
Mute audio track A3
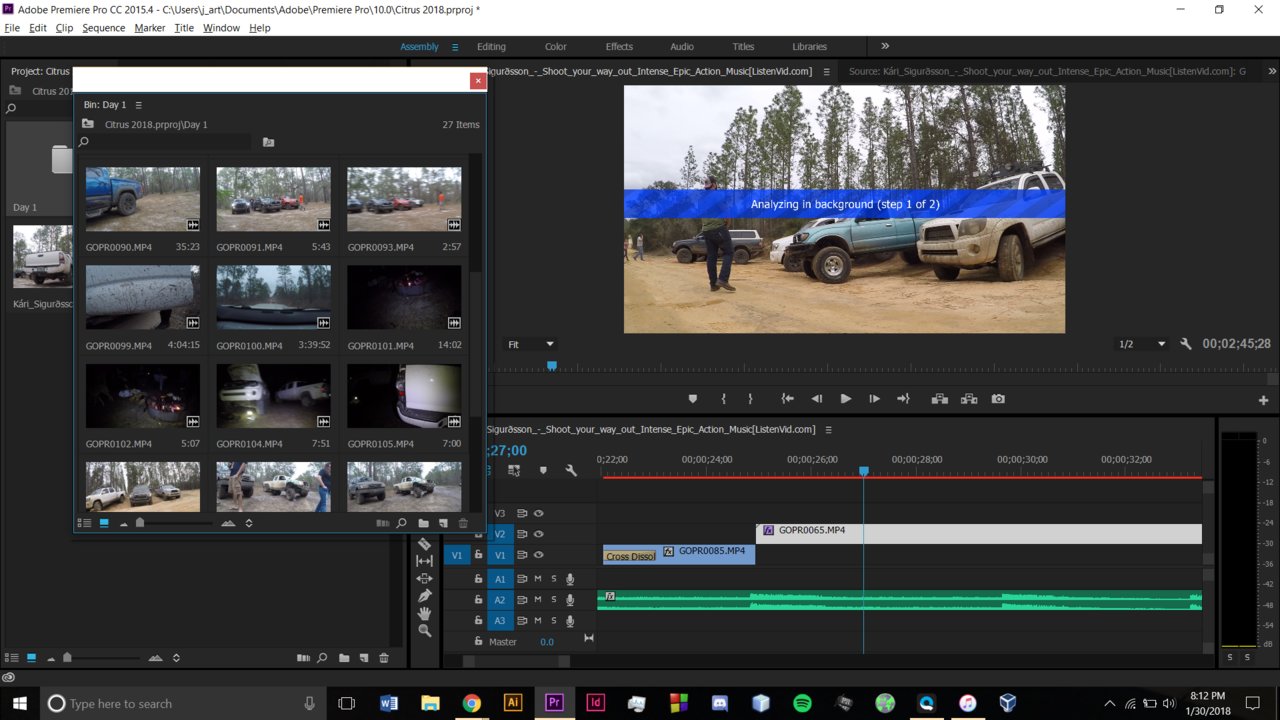[x=537, y=621]
